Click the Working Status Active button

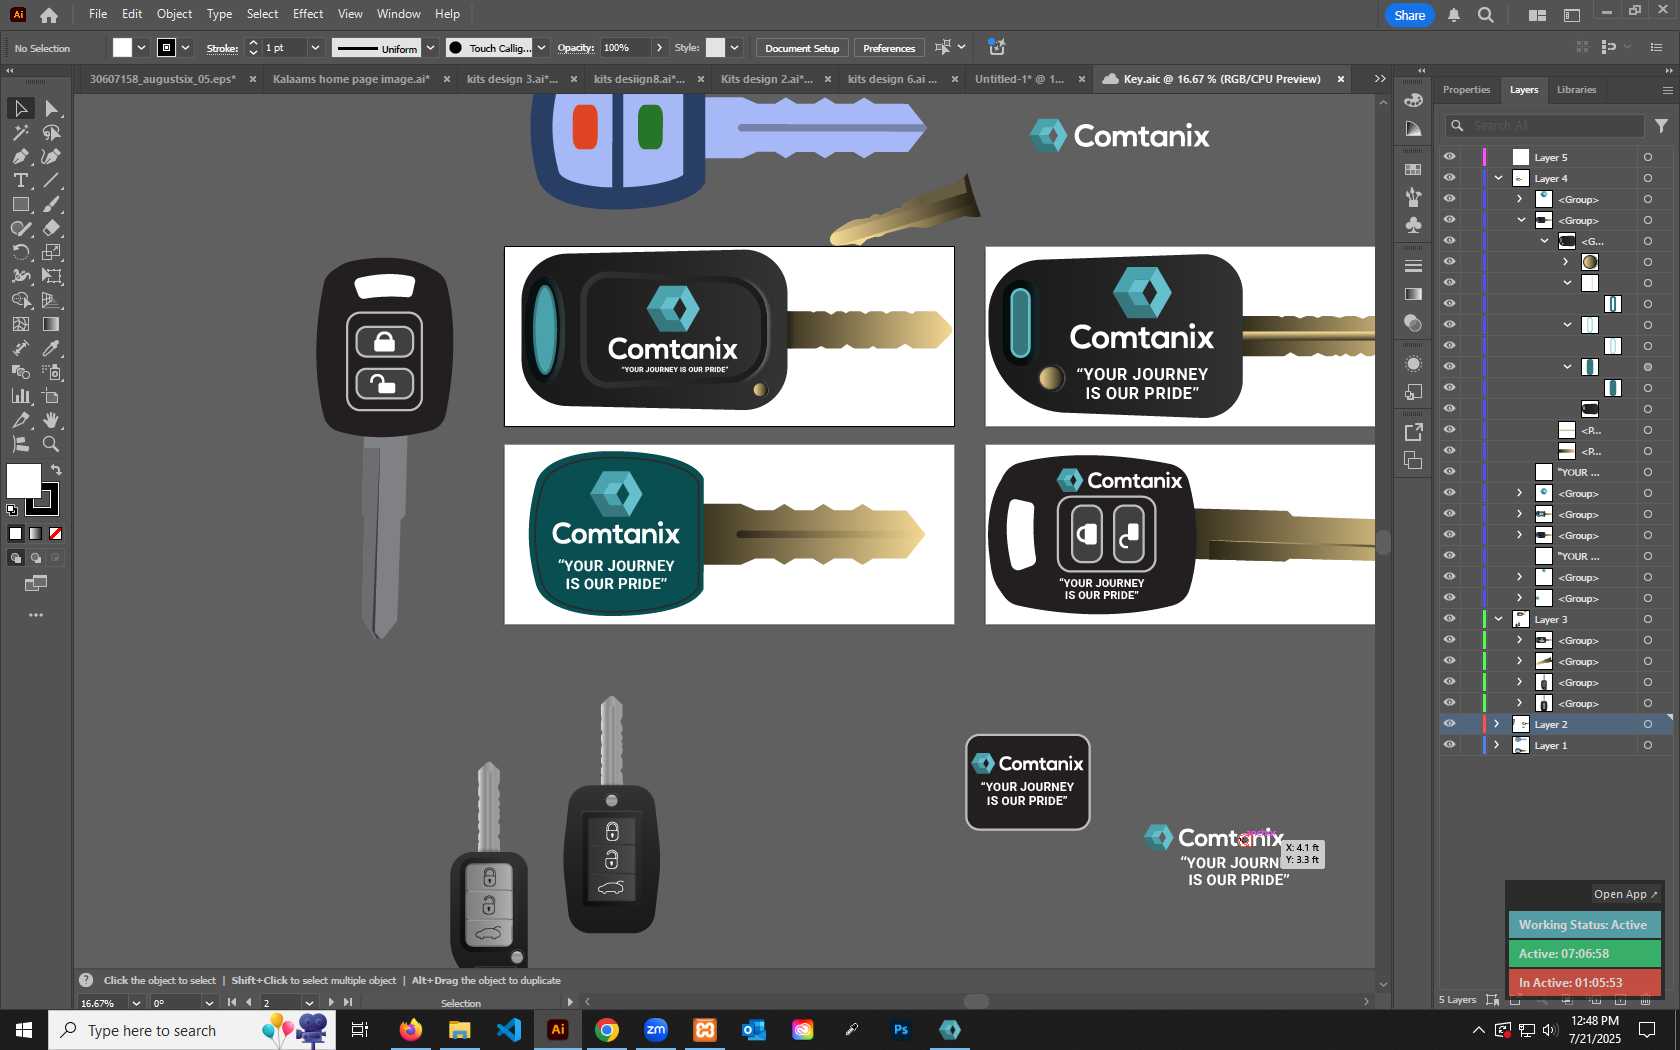tap(1583, 925)
